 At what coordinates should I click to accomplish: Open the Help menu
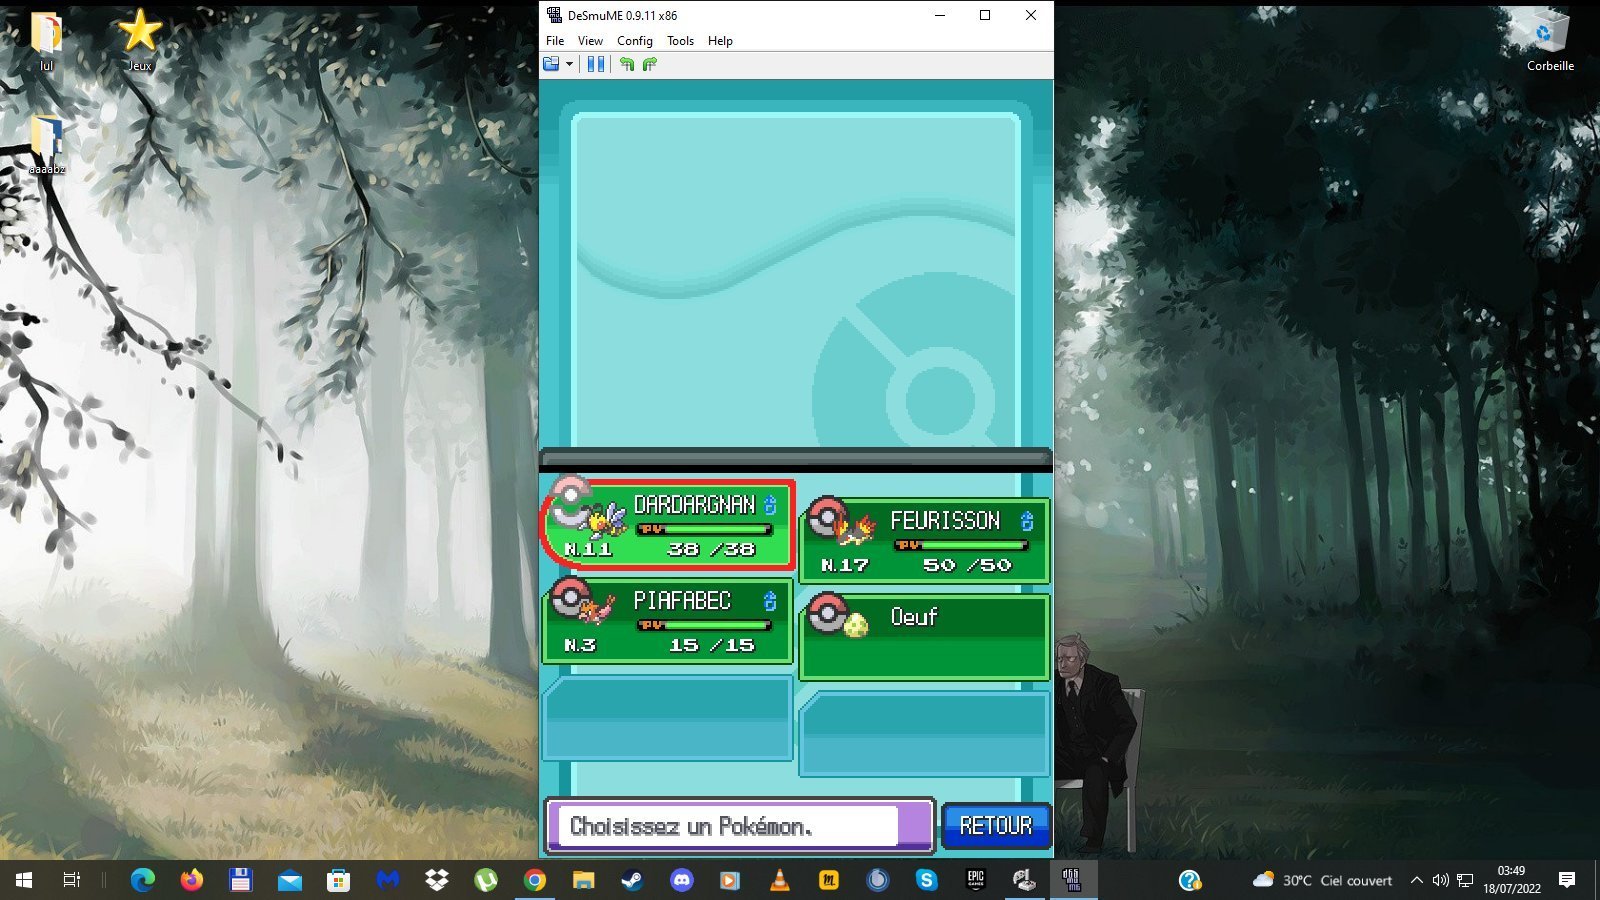pyautogui.click(x=720, y=41)
